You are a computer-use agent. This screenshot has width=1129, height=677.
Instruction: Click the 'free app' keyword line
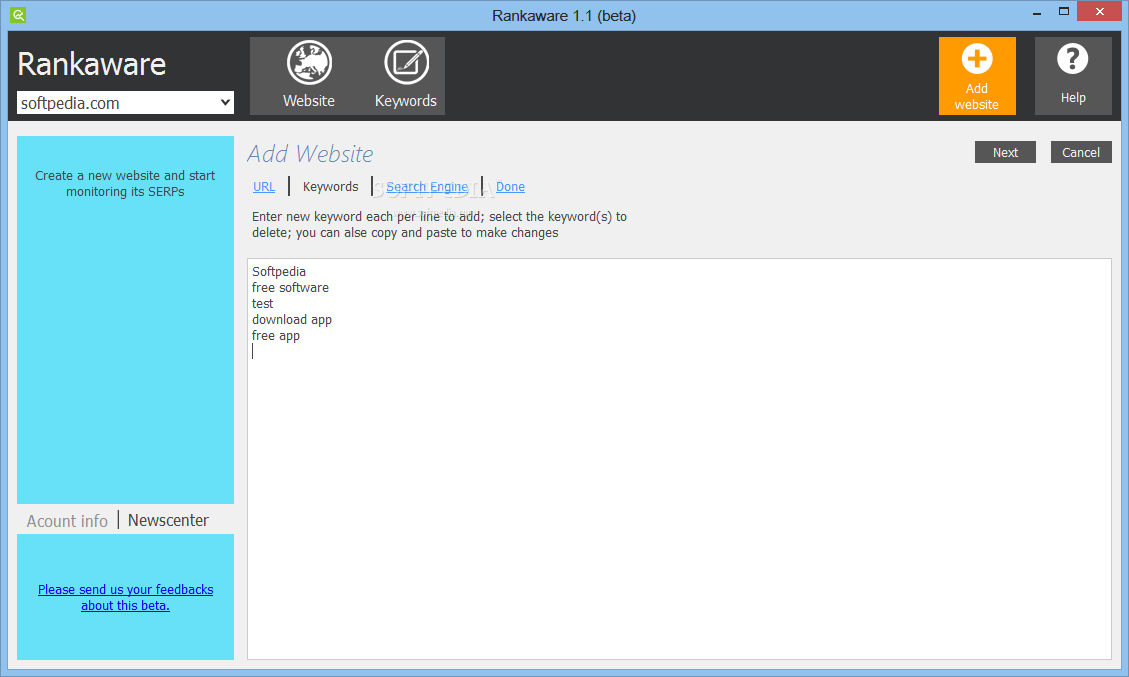[x=276, y=336]
